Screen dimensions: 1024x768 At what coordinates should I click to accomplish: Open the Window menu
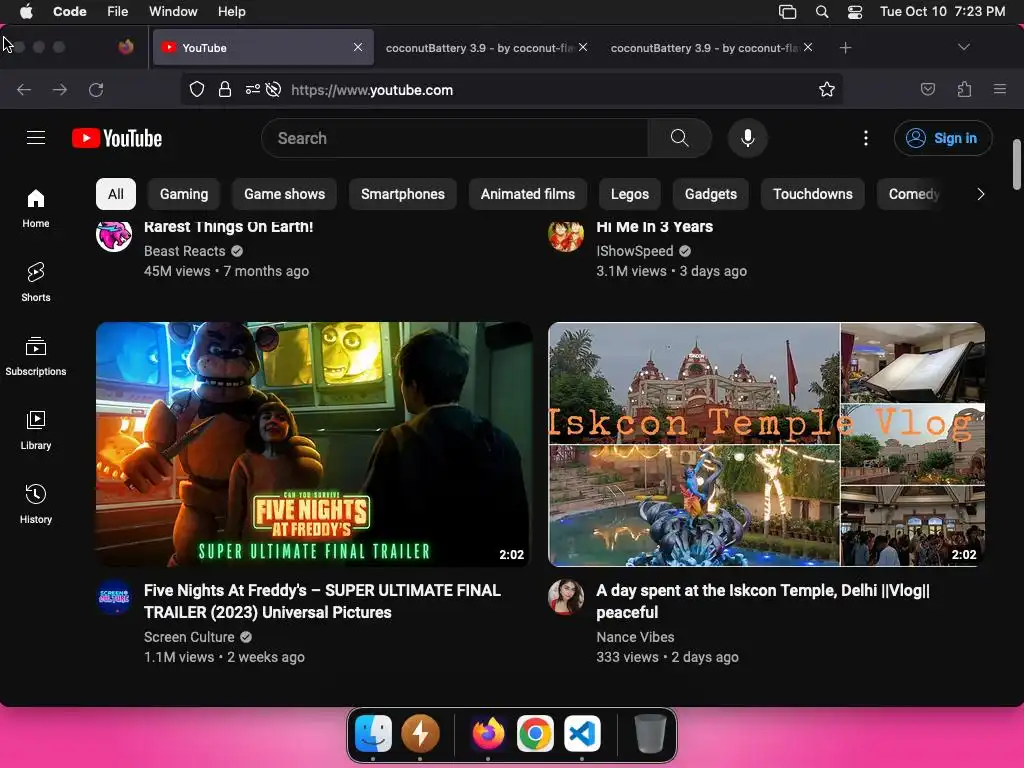pyautogui.click(x=173, y=12)
